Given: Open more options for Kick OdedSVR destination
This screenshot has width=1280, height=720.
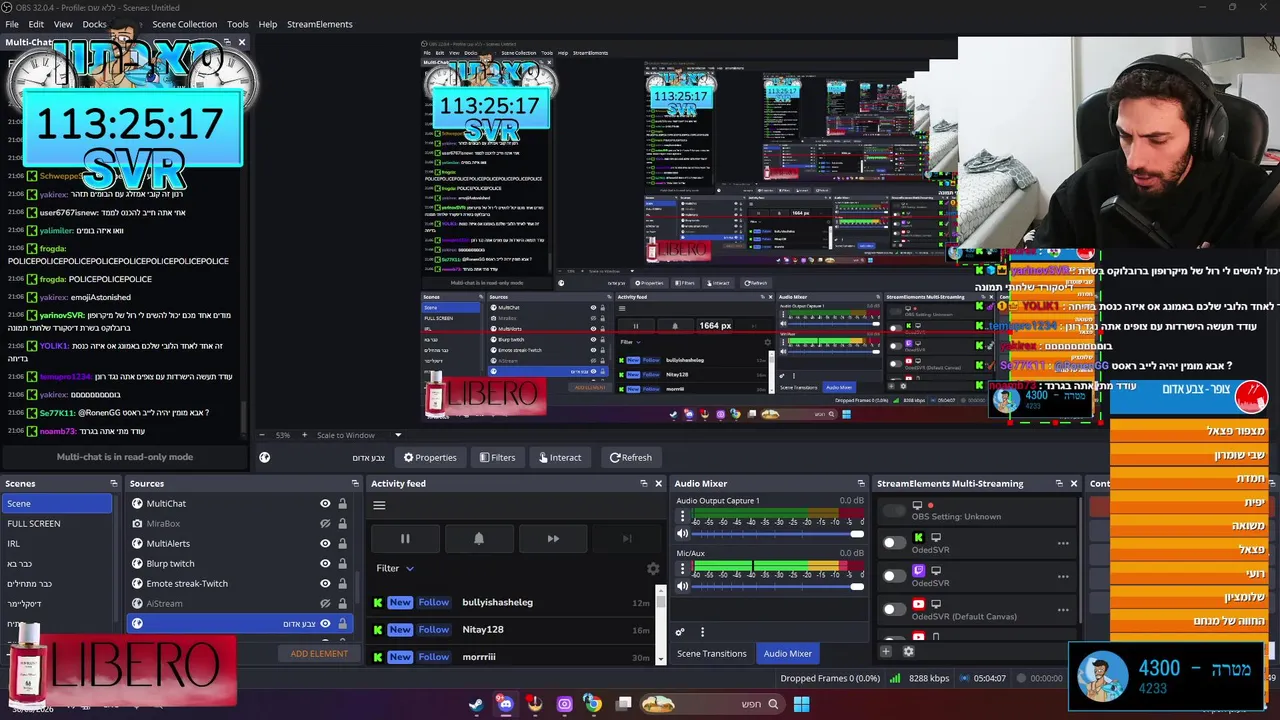Looking at the screenshot, I should click(x=1063, y=543).
